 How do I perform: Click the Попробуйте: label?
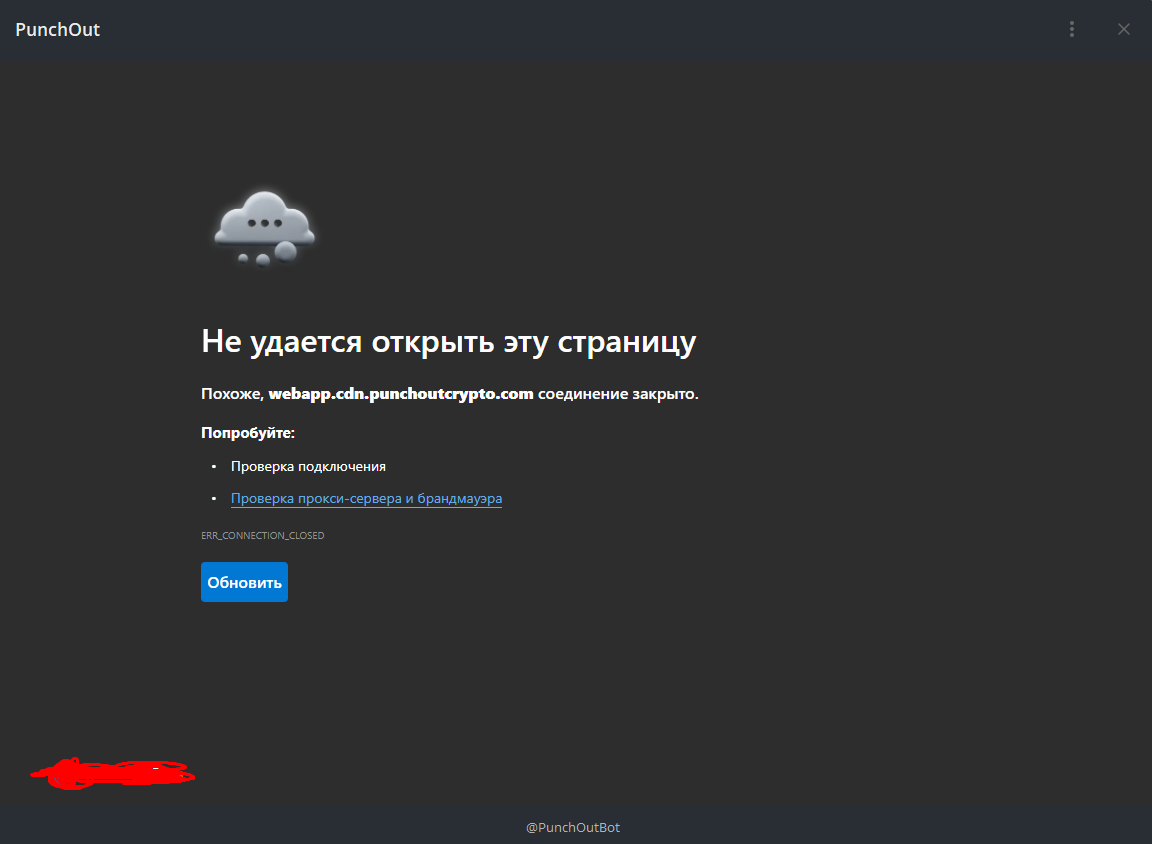248,433
